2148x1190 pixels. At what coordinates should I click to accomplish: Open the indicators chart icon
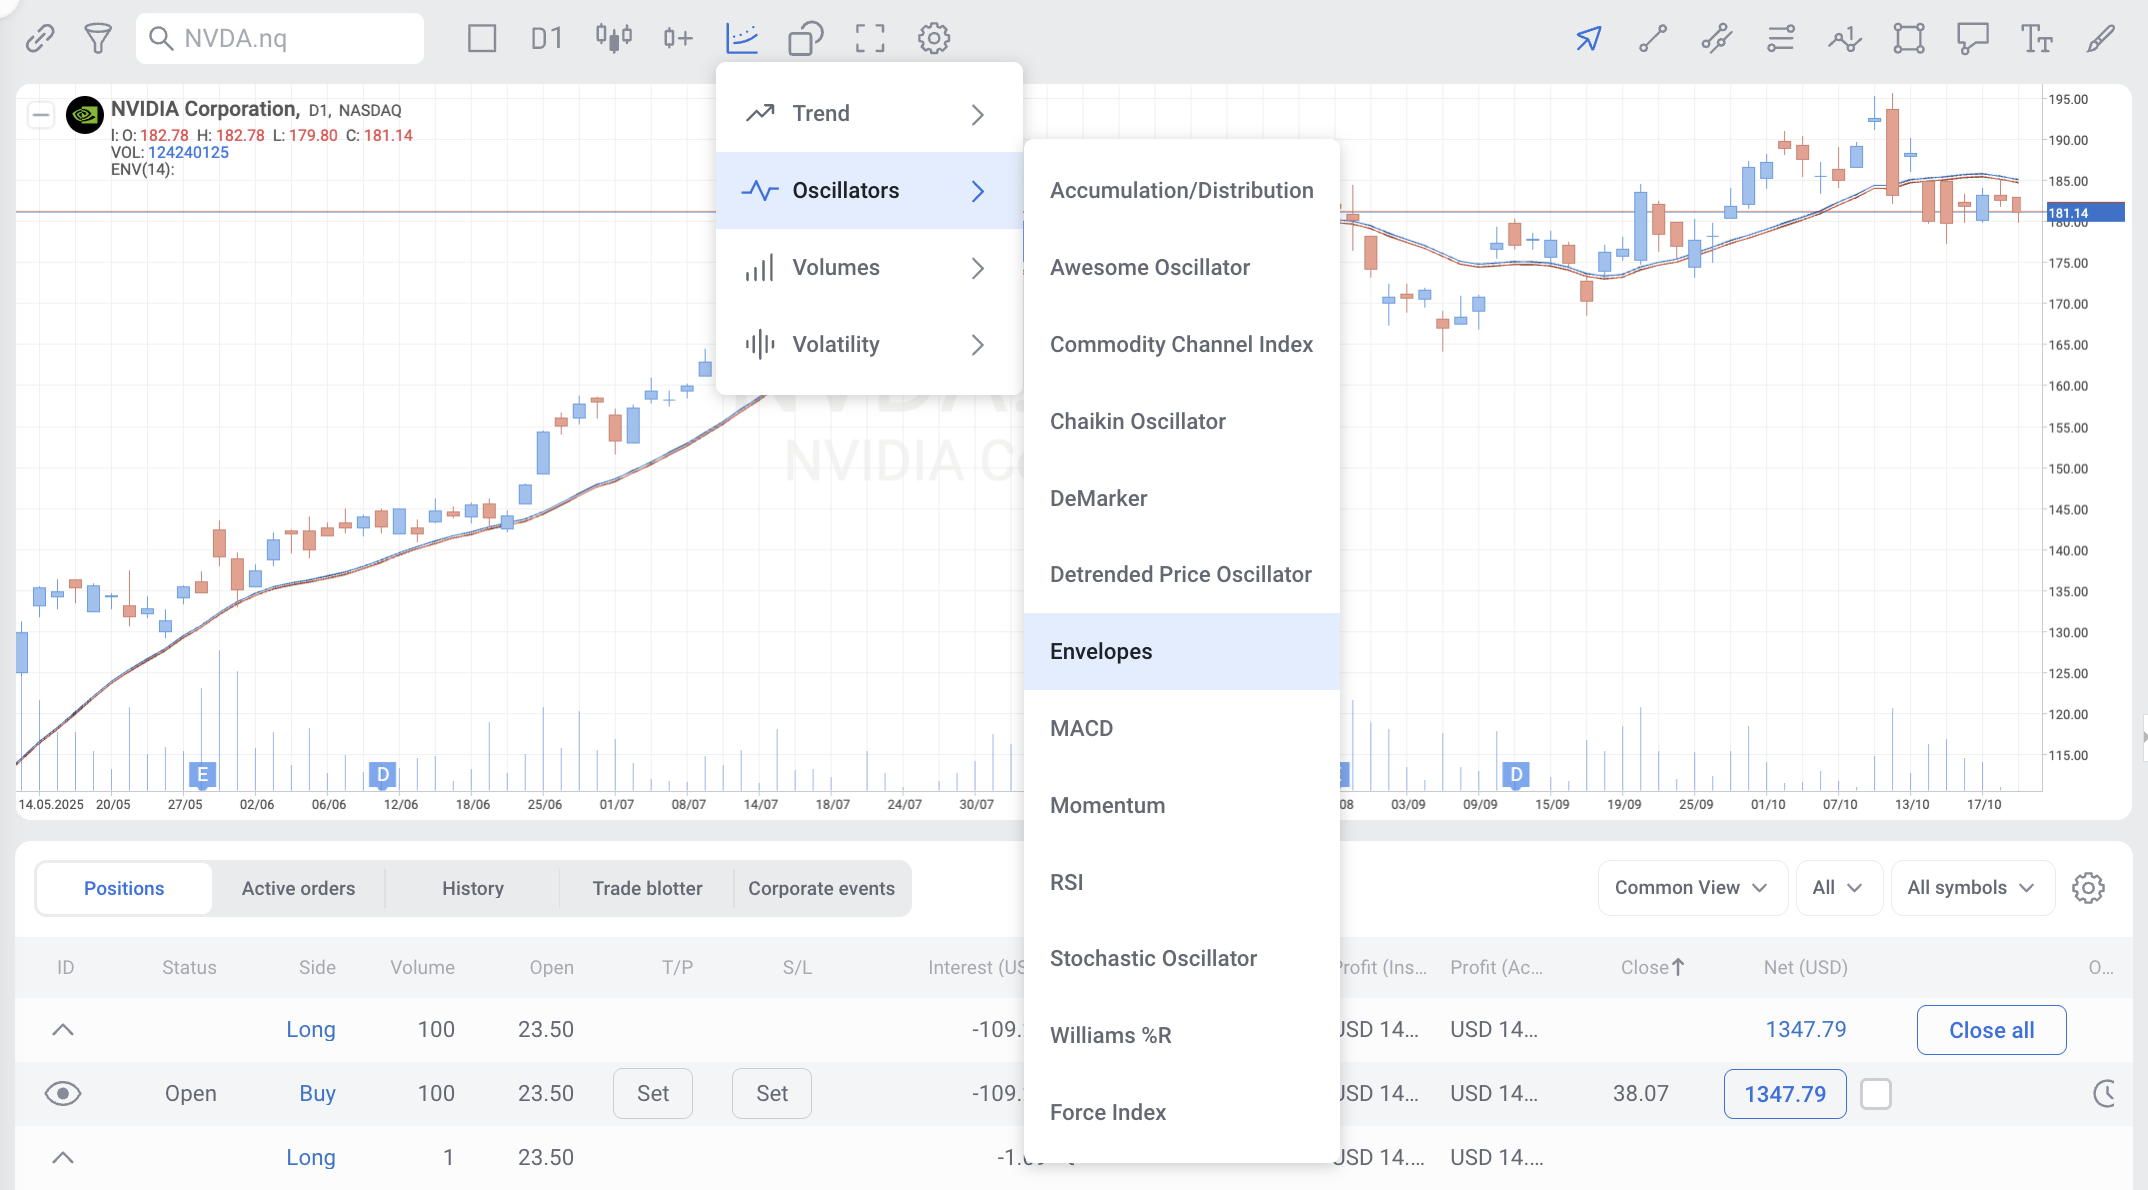click(x=742, y=38)
